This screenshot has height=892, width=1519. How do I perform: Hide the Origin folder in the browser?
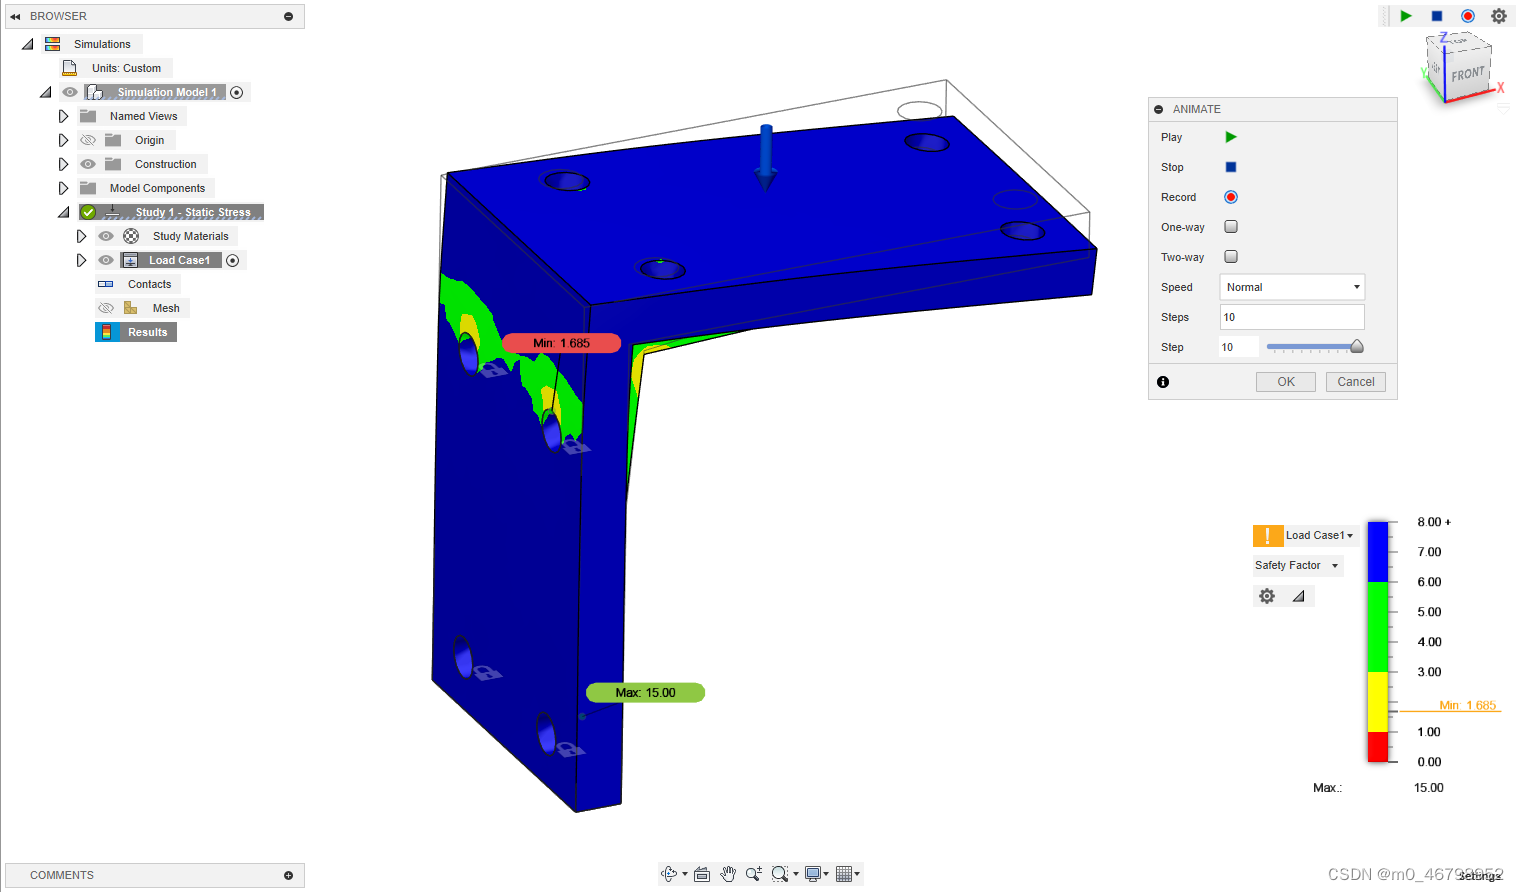[x=88, y=140]
